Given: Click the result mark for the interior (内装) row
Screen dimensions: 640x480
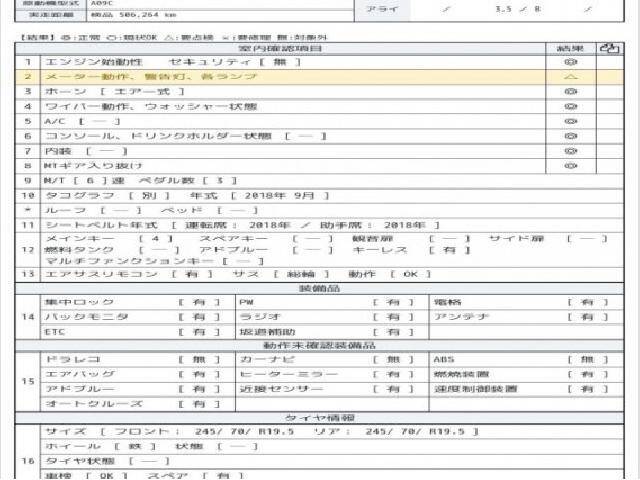Looking at the screenshot, I should click(x=570, y=151).
